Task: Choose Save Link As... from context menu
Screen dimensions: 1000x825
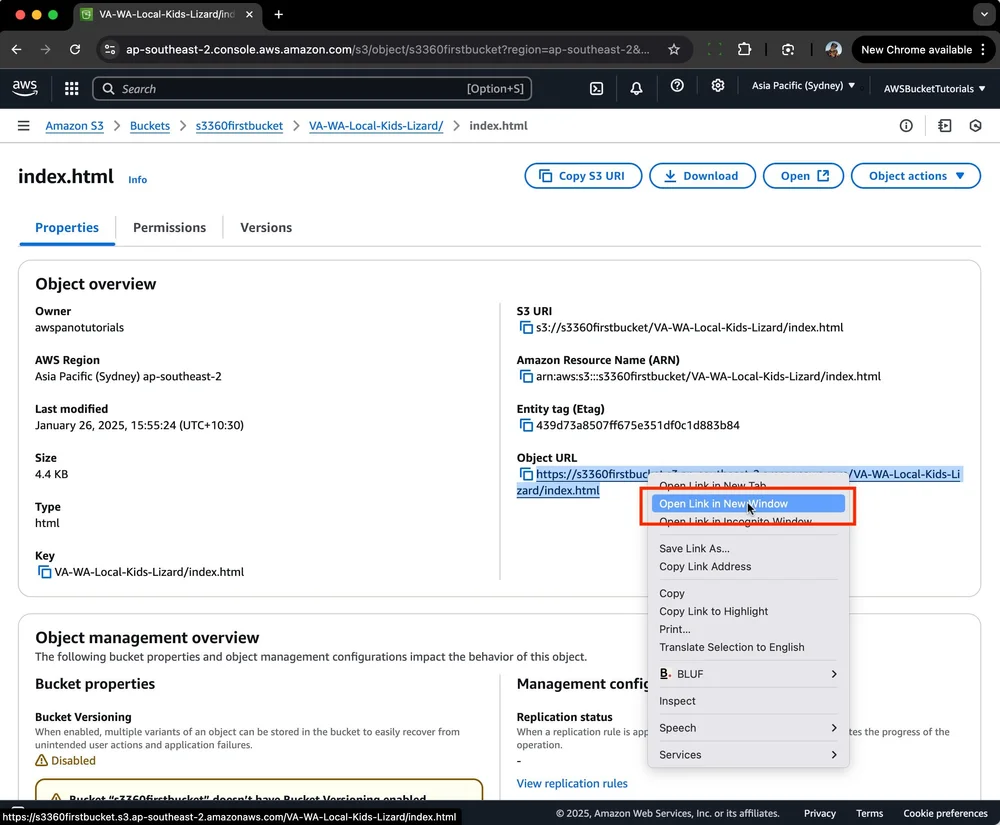Action: pos(748,548)
